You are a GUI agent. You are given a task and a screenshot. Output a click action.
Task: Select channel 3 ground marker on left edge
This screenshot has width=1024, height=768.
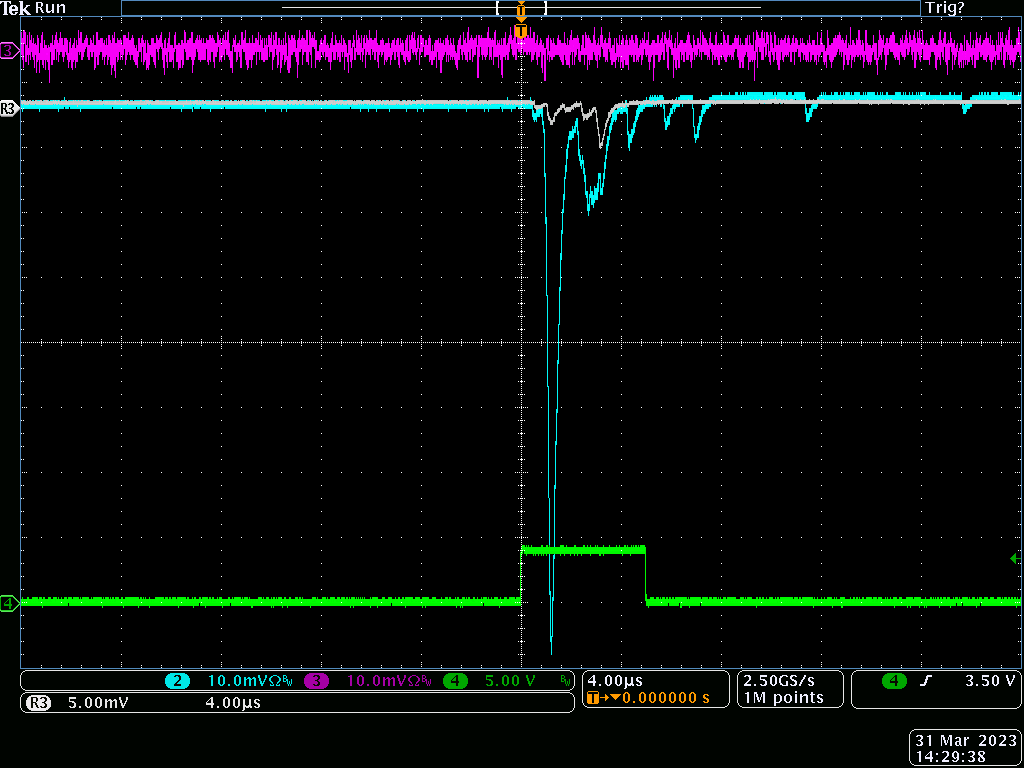[8, 50]
